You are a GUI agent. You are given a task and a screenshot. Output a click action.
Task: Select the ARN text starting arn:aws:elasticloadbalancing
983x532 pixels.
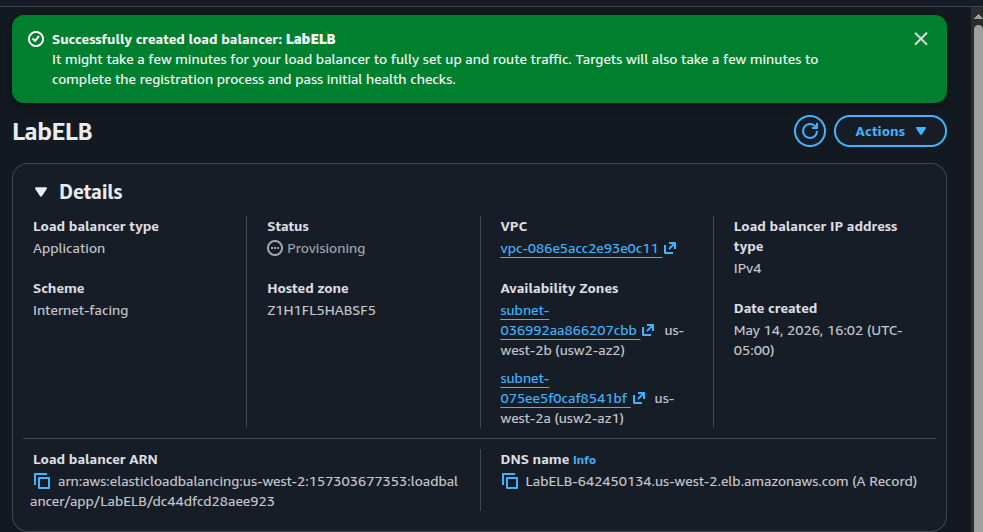pyautogui.click(x=244, y=491)
